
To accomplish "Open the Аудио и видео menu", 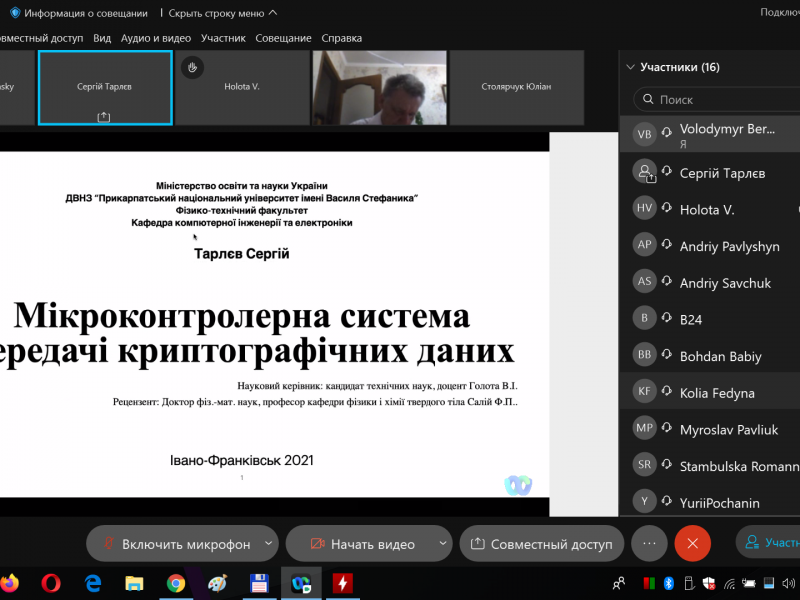I will pos(155,38).
